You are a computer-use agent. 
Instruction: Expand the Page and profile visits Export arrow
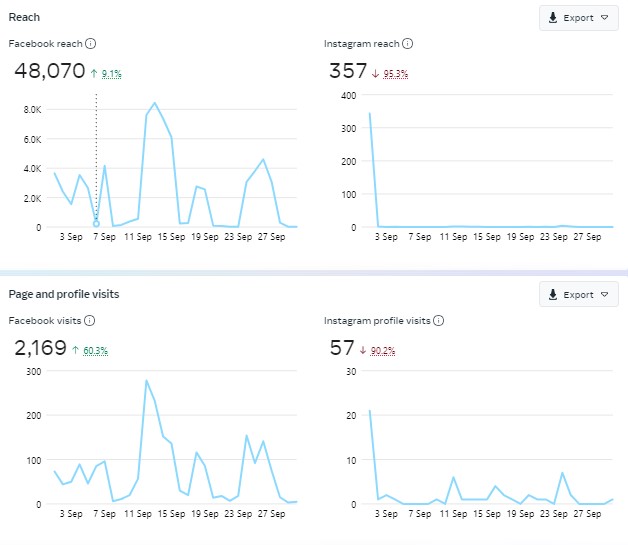(x=604, y=295)
